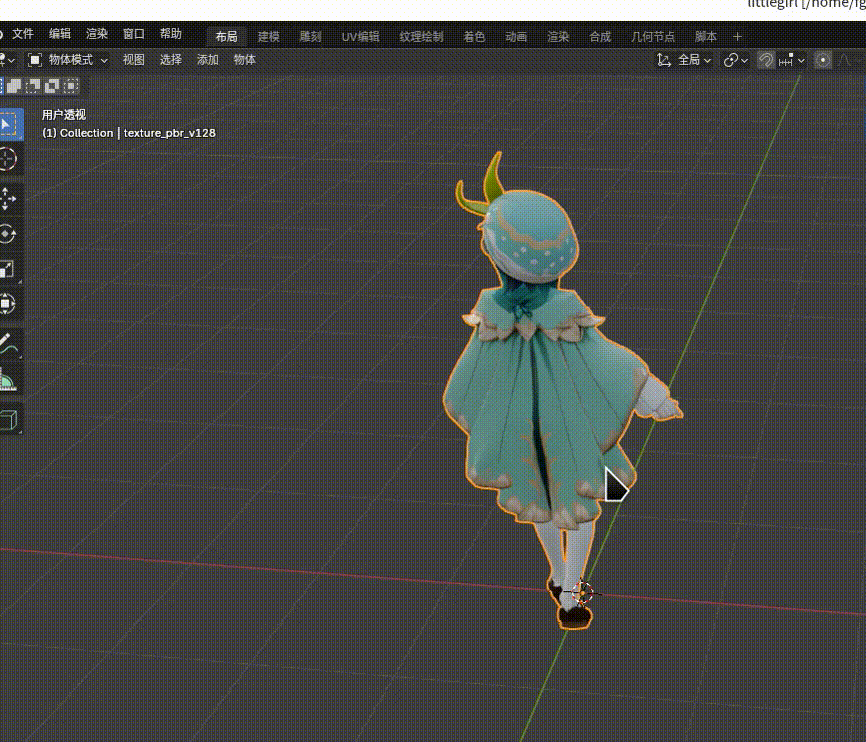Click the transform orientation axes icon

(x=664, y=60)
